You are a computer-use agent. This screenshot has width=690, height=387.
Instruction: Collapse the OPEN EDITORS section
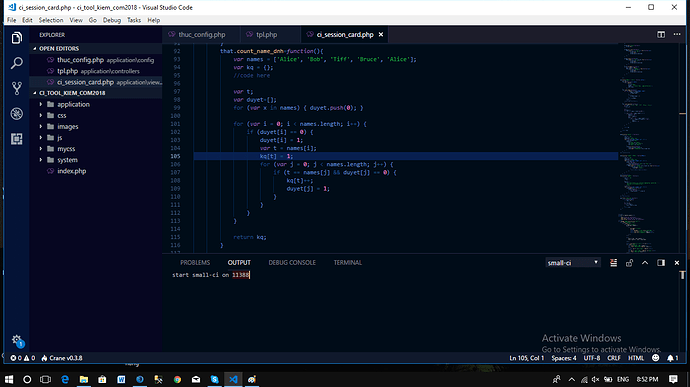[96, 48]
